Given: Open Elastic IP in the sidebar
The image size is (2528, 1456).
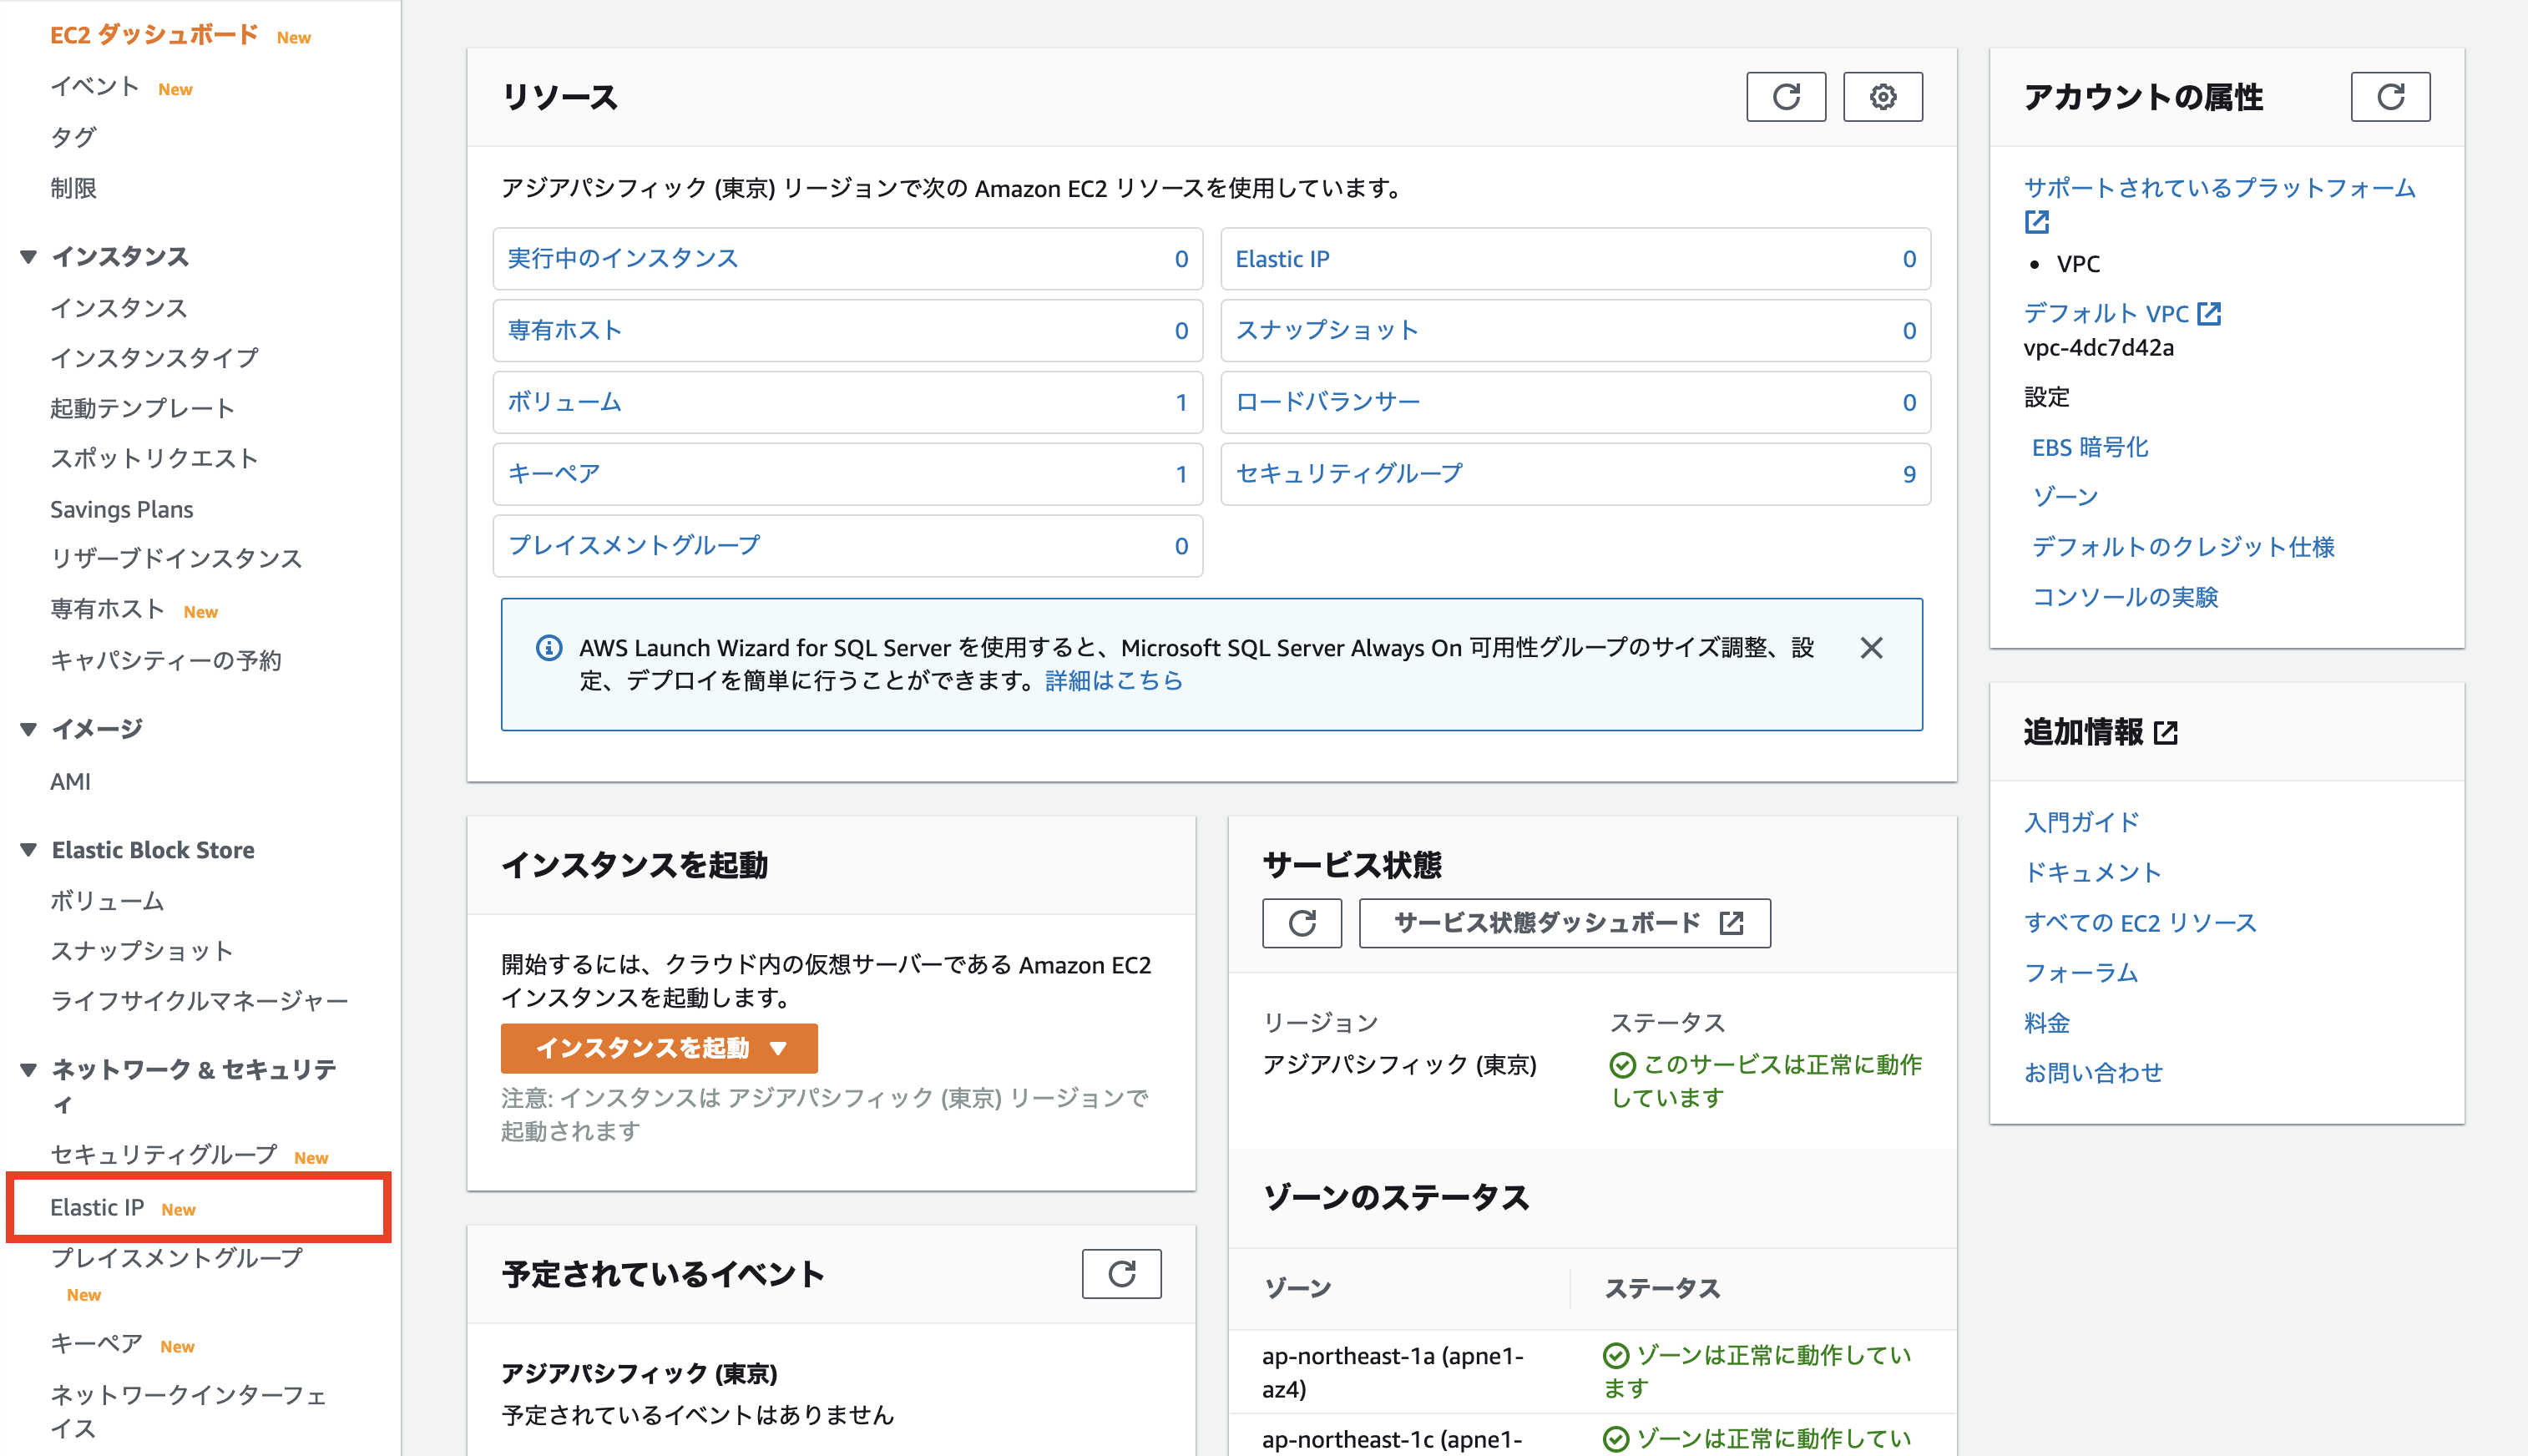Looking at the screenshot, I should [x=97, y=1207].
